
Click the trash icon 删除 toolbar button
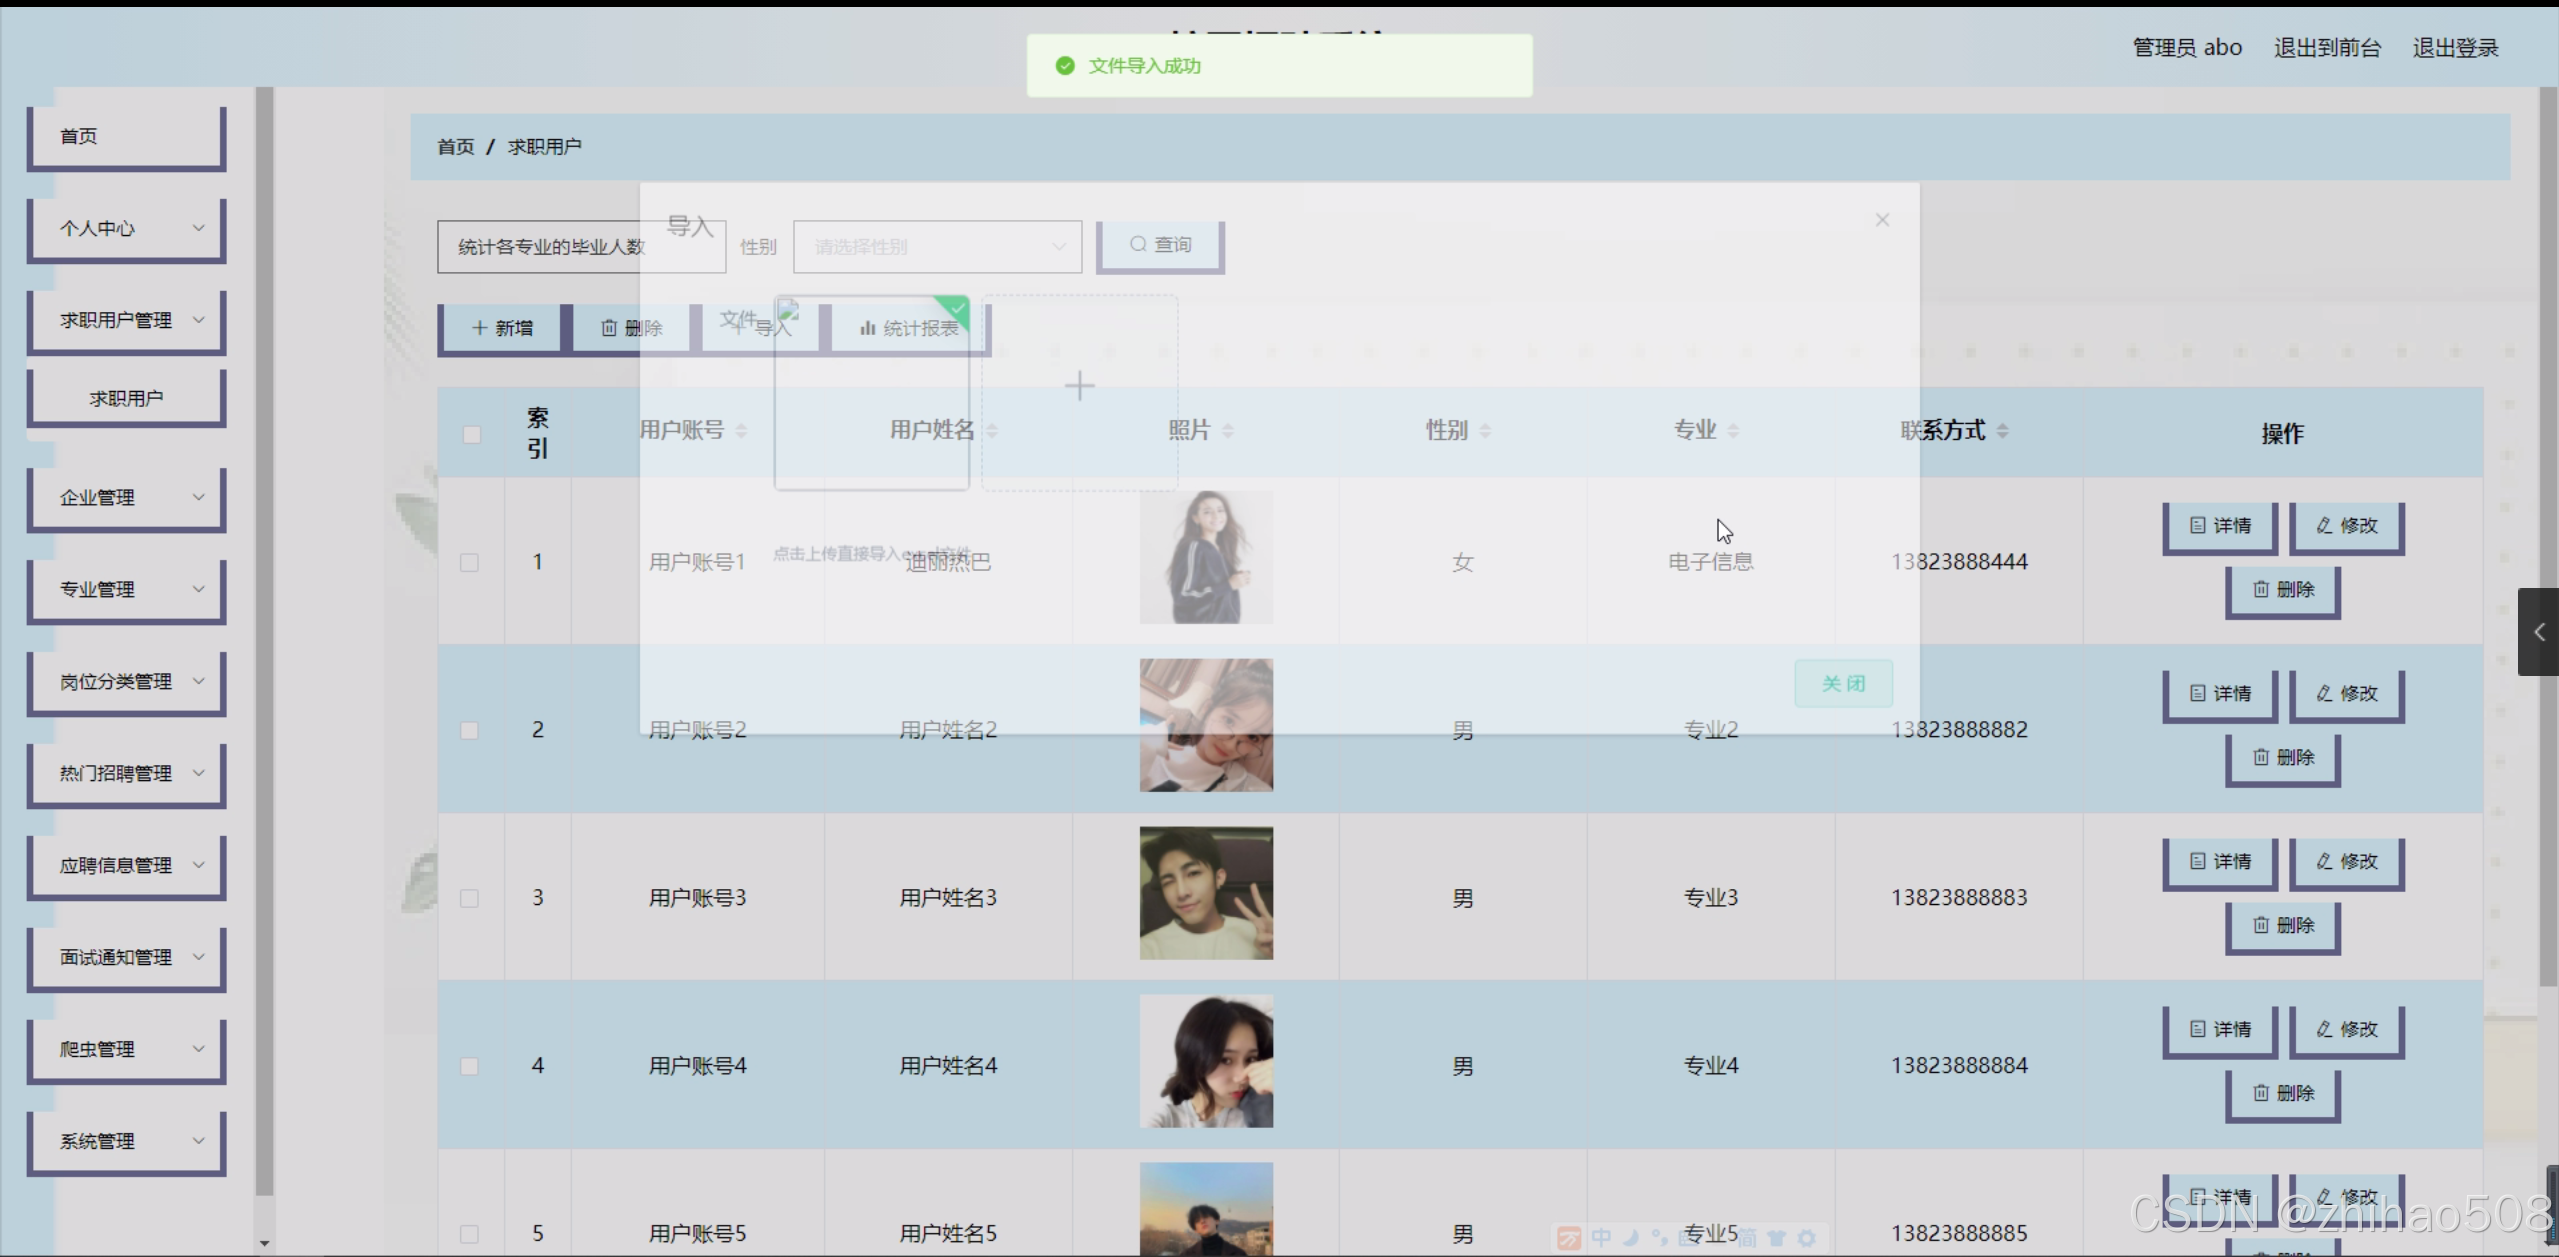(631, 328)
